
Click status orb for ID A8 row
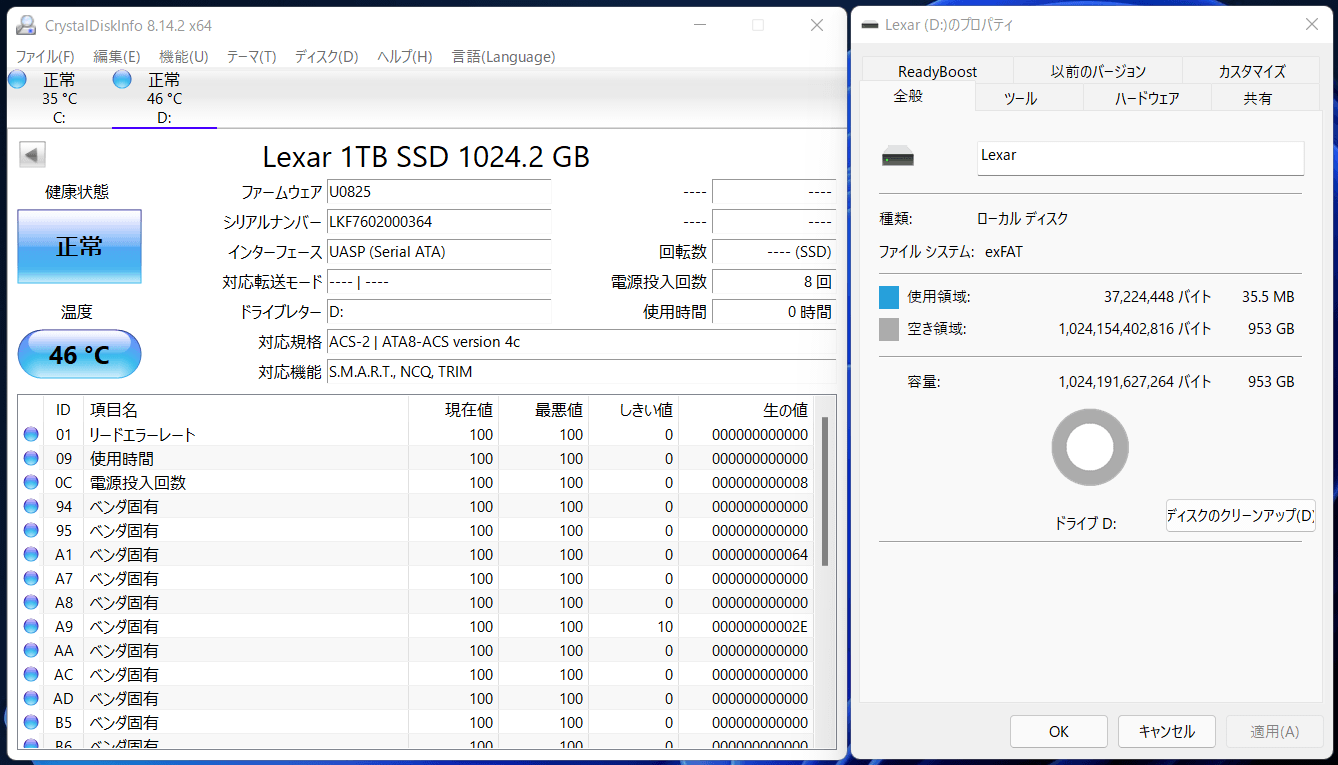31,603
